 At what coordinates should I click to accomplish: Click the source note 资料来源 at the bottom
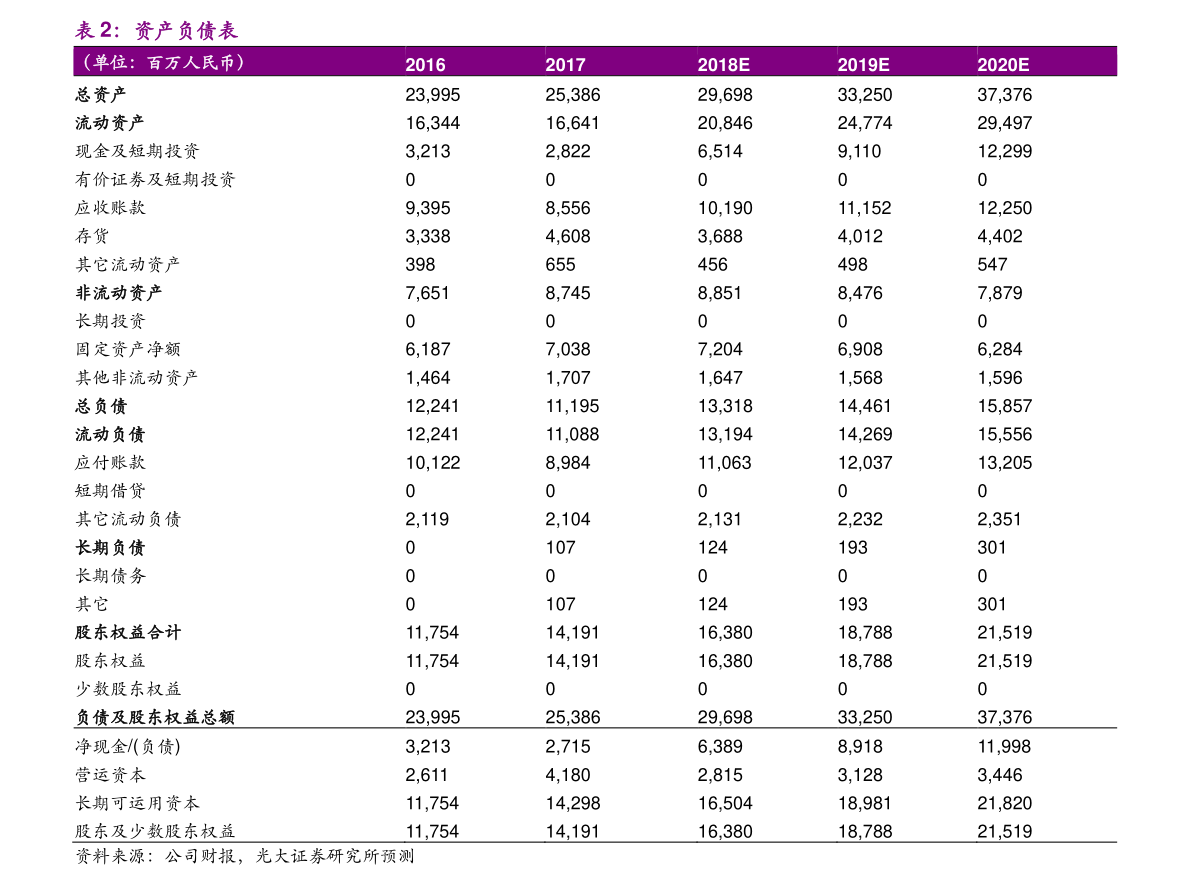point(245,856)
